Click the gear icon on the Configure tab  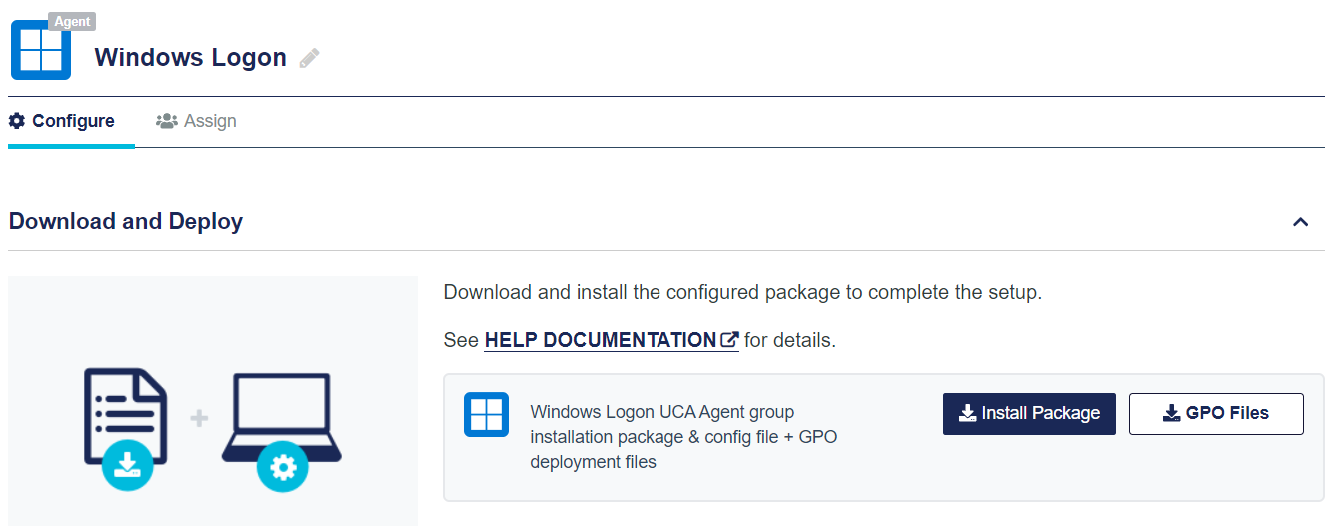pyautogui.click(x=17, y=121)
